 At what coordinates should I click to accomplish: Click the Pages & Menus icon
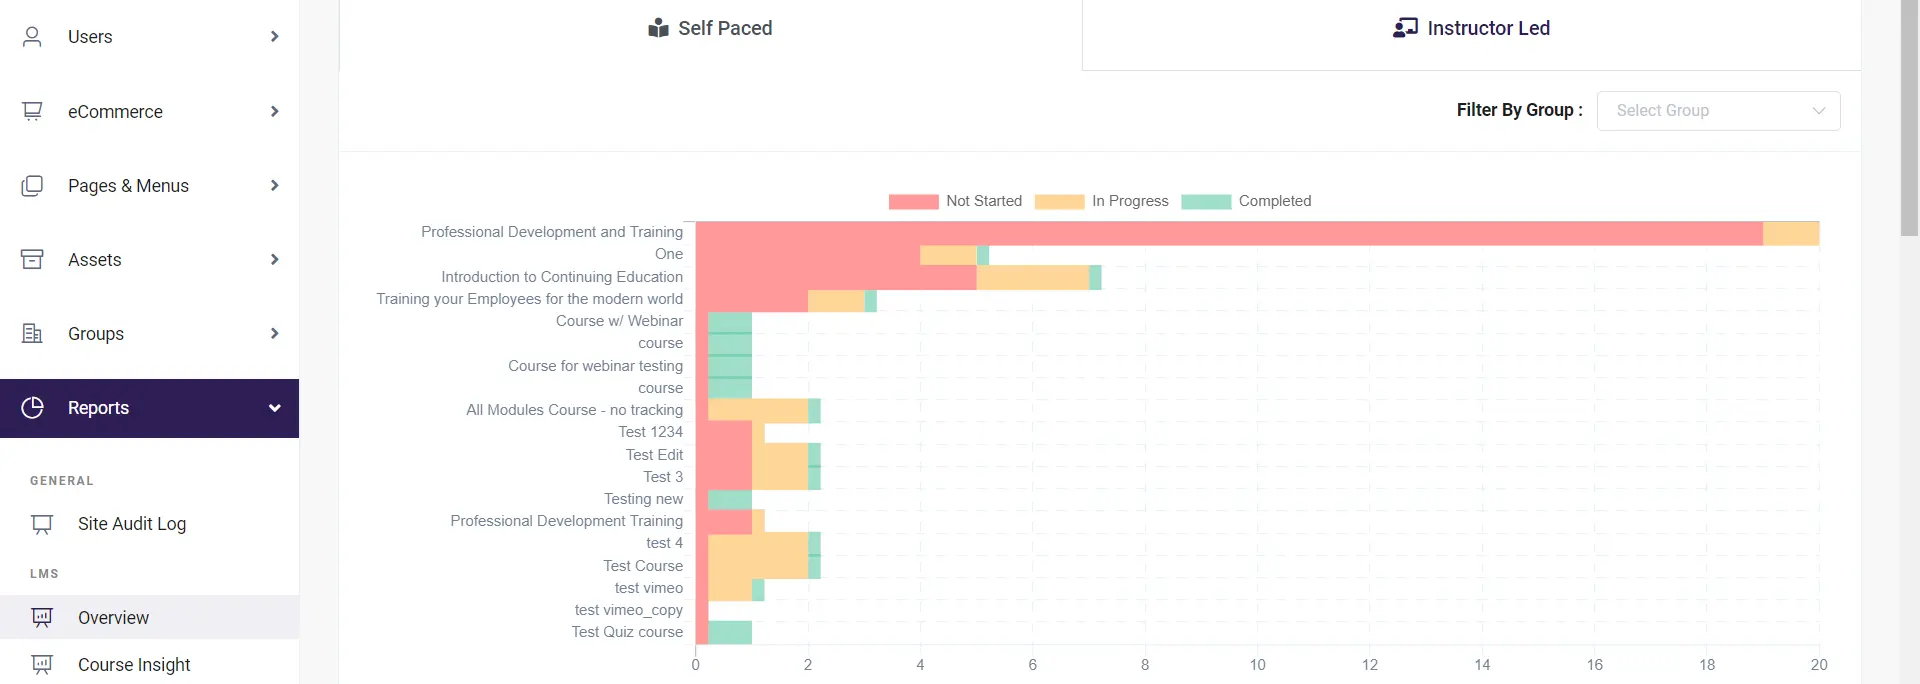click(33, 185)
